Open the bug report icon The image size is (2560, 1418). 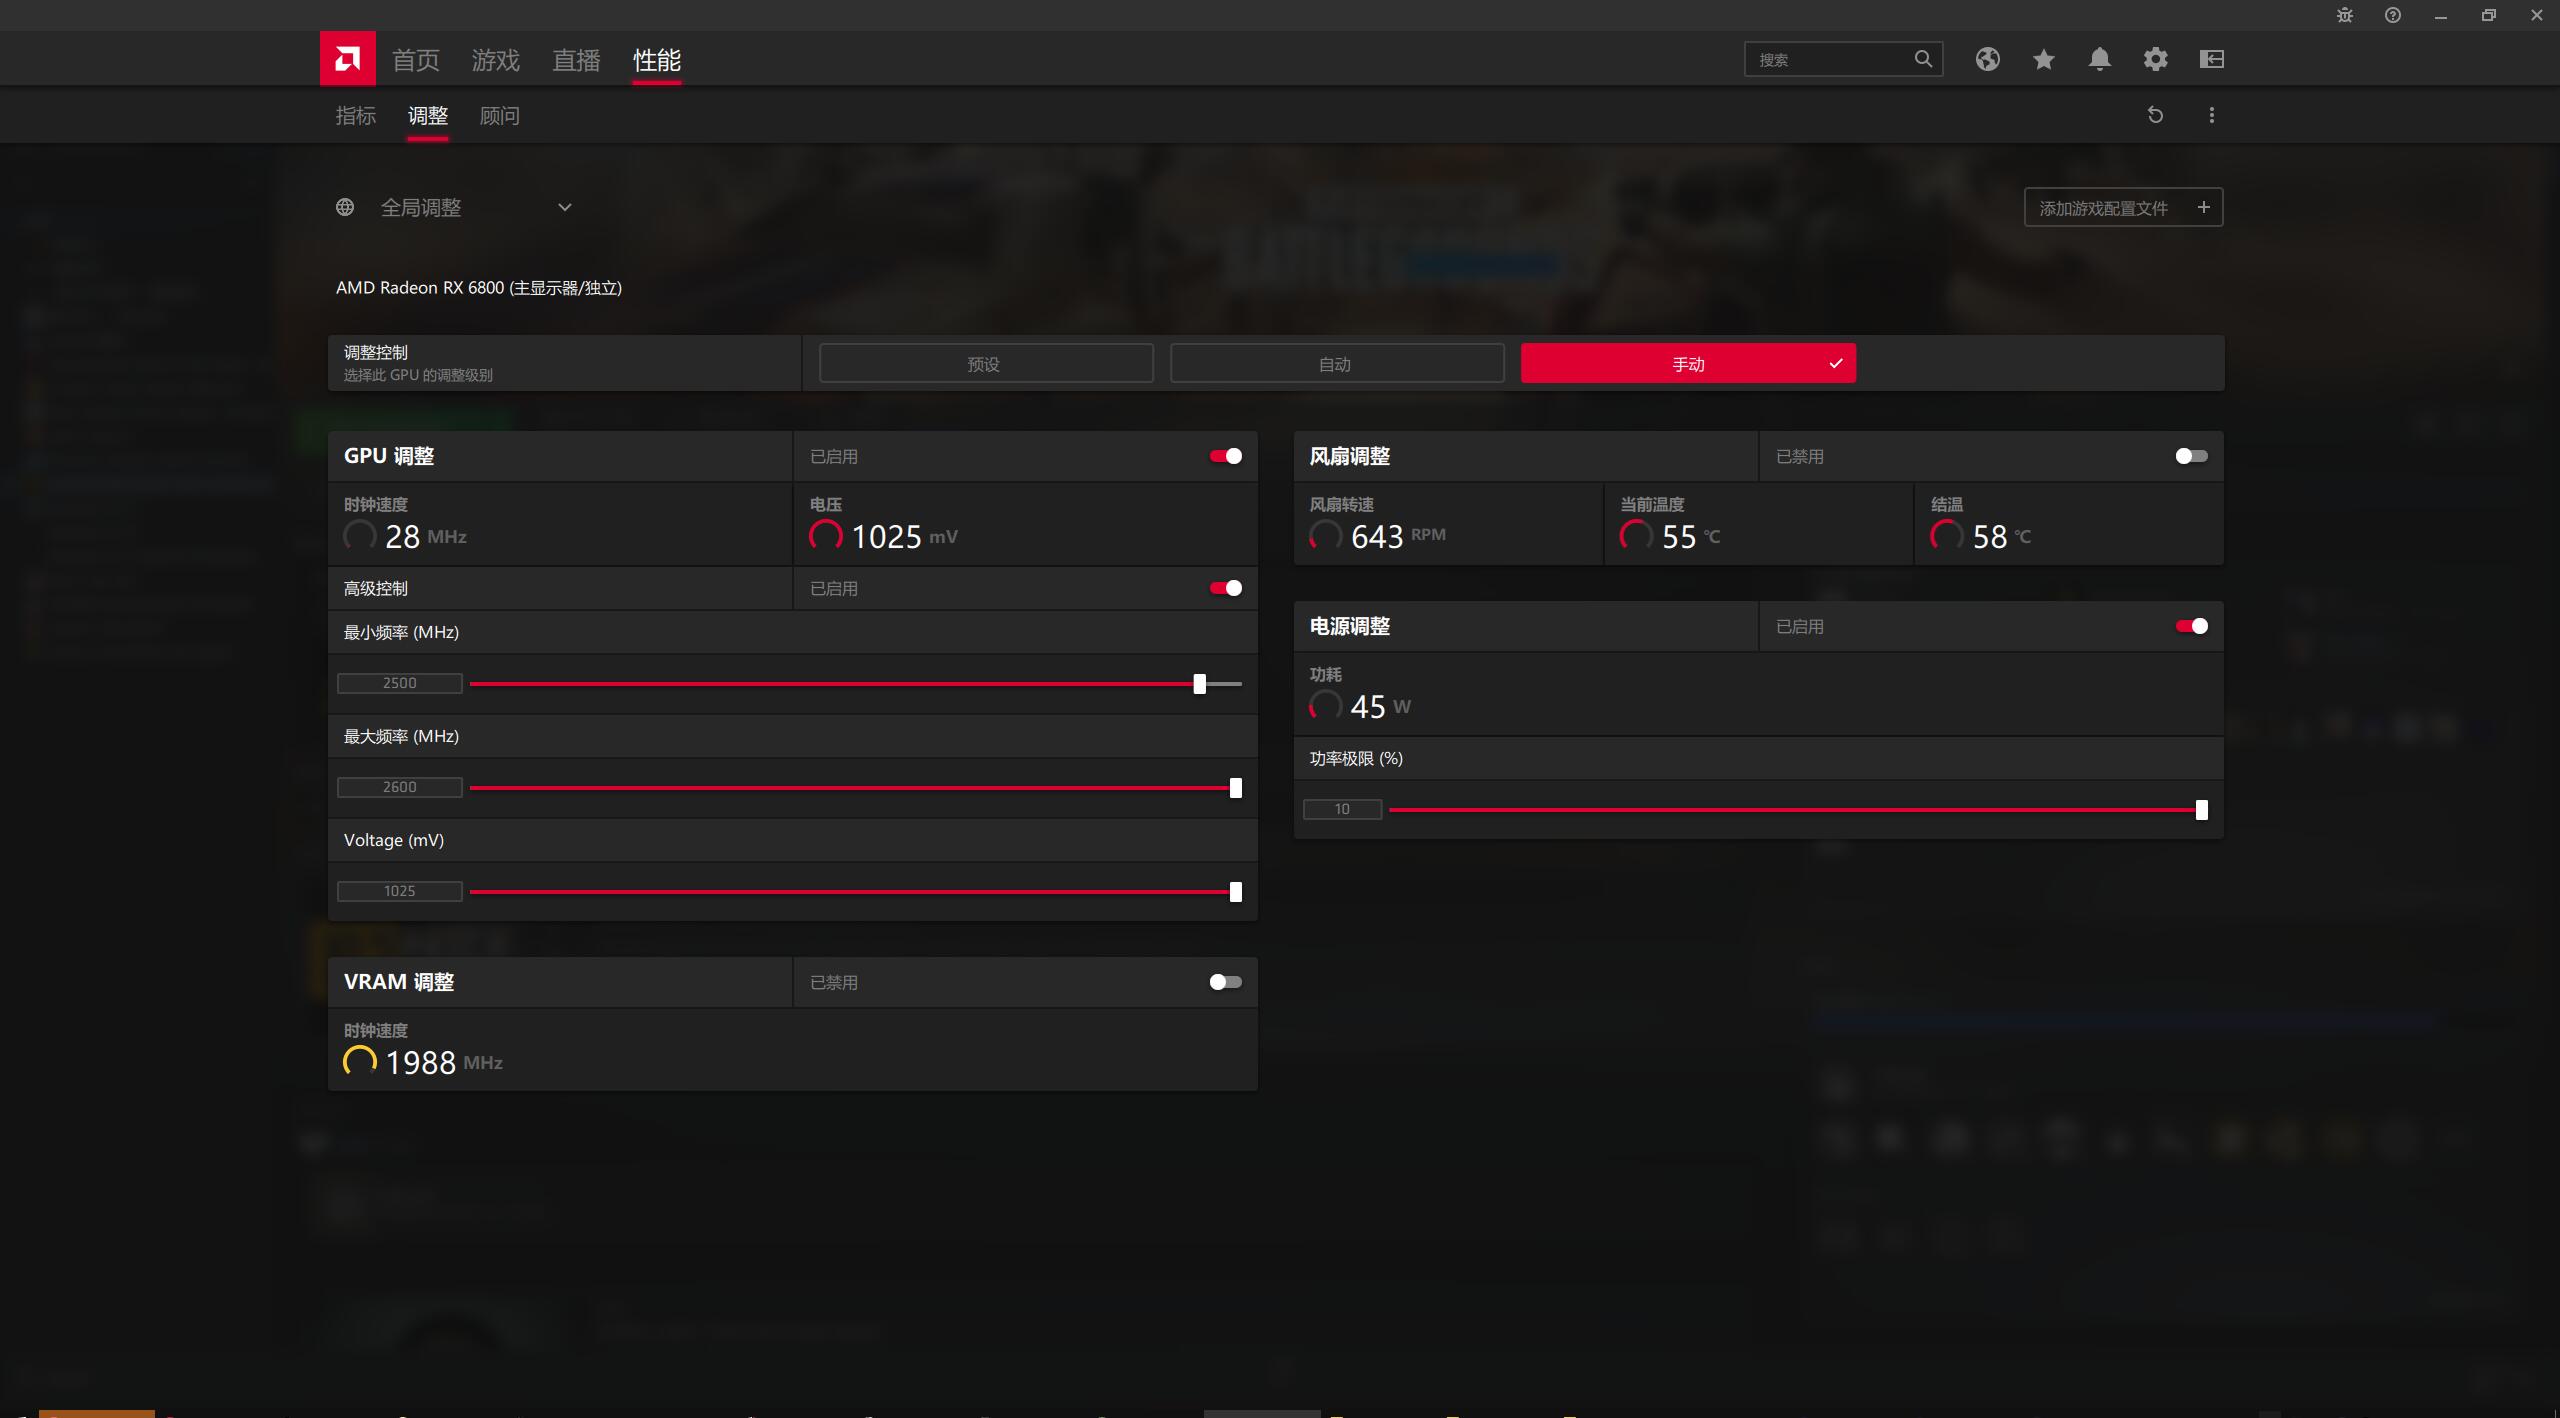(x=2344, y=15)
